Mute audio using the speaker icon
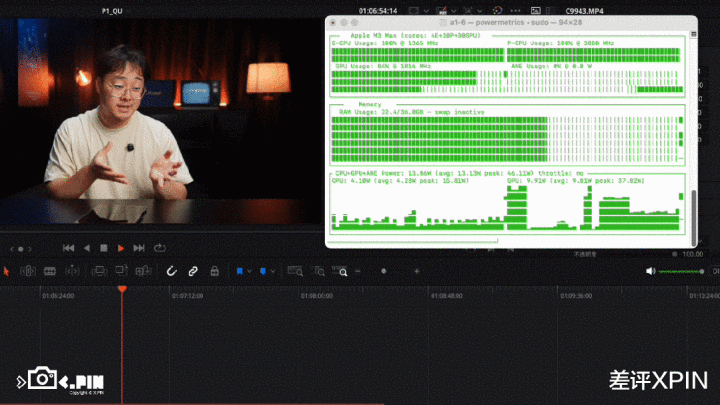The width and height of the screenshot is (720, 405). point(650,271)
